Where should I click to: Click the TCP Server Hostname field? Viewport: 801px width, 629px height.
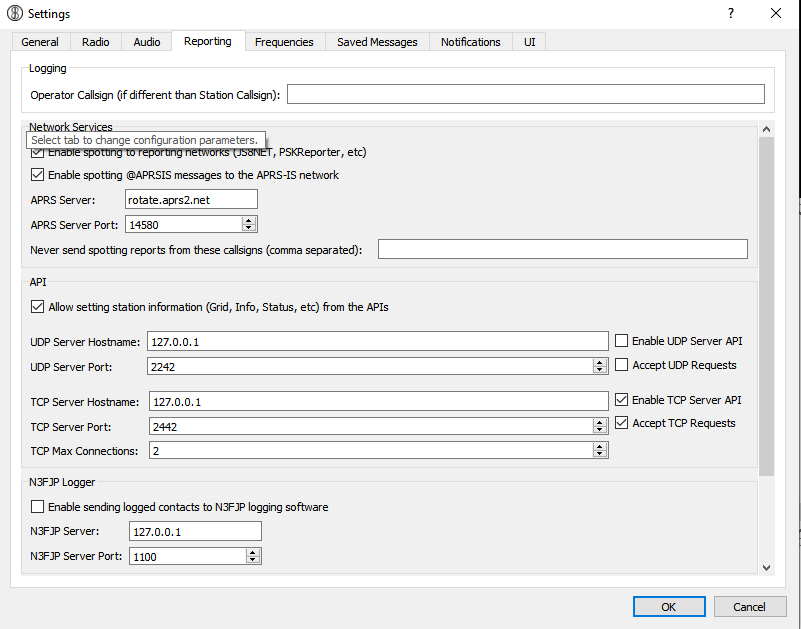(379, 401)
